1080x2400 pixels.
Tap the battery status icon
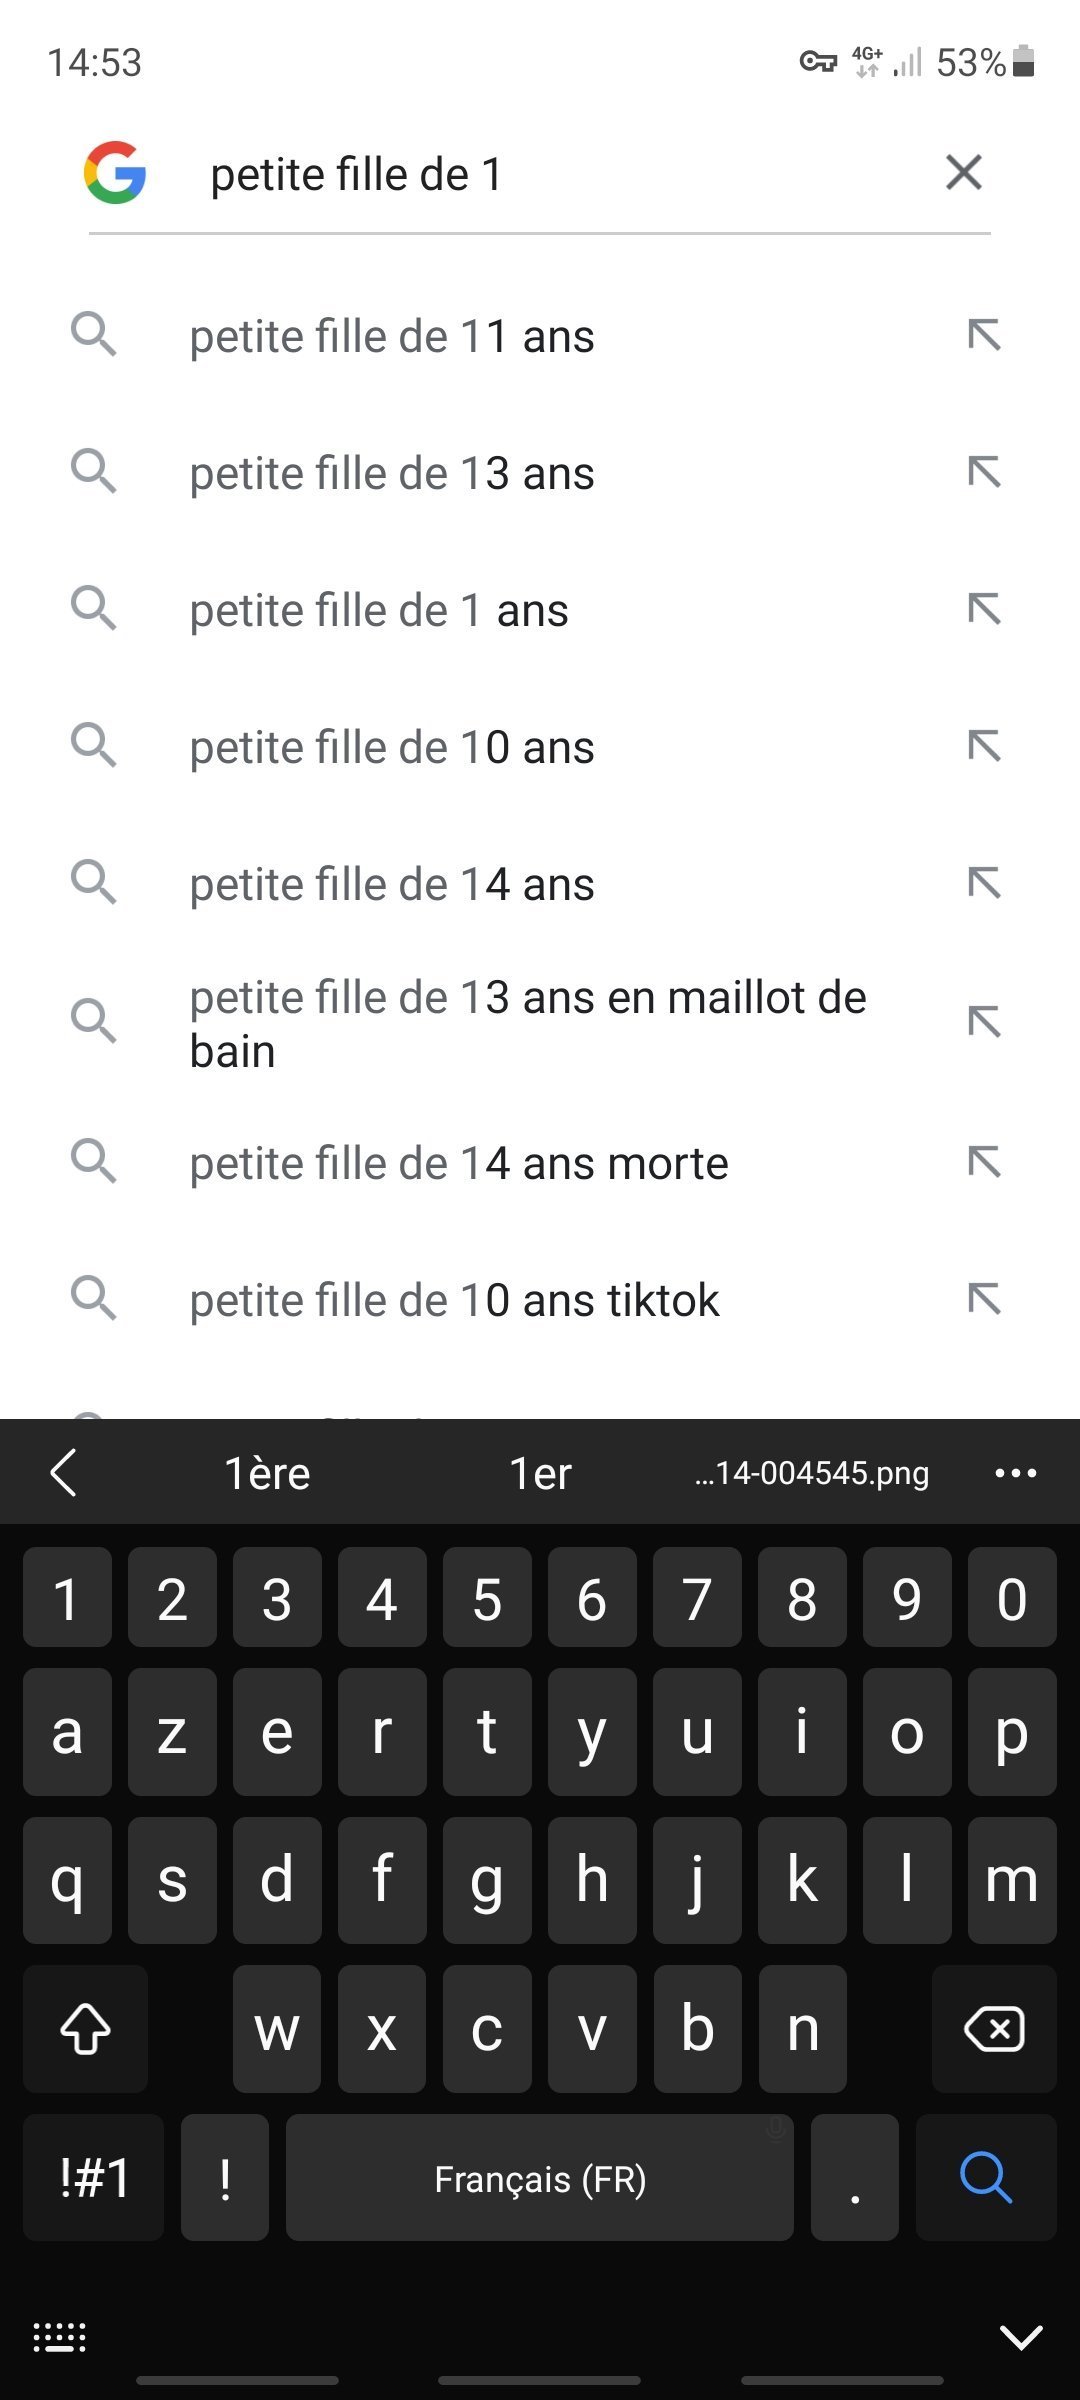(1023, 62)
